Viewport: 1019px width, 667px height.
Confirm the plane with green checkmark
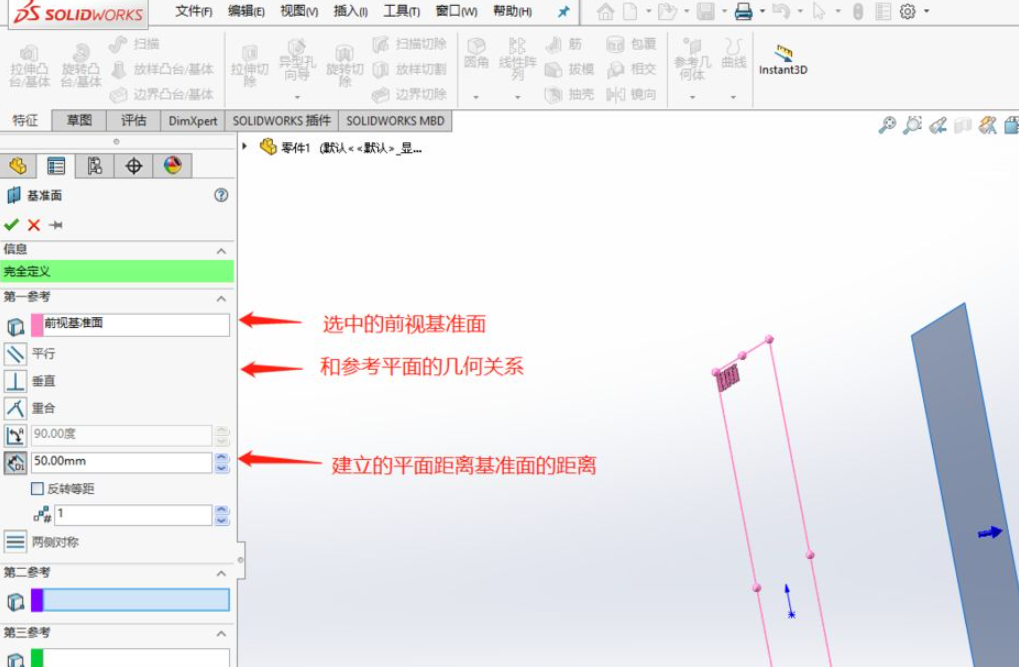11,225
